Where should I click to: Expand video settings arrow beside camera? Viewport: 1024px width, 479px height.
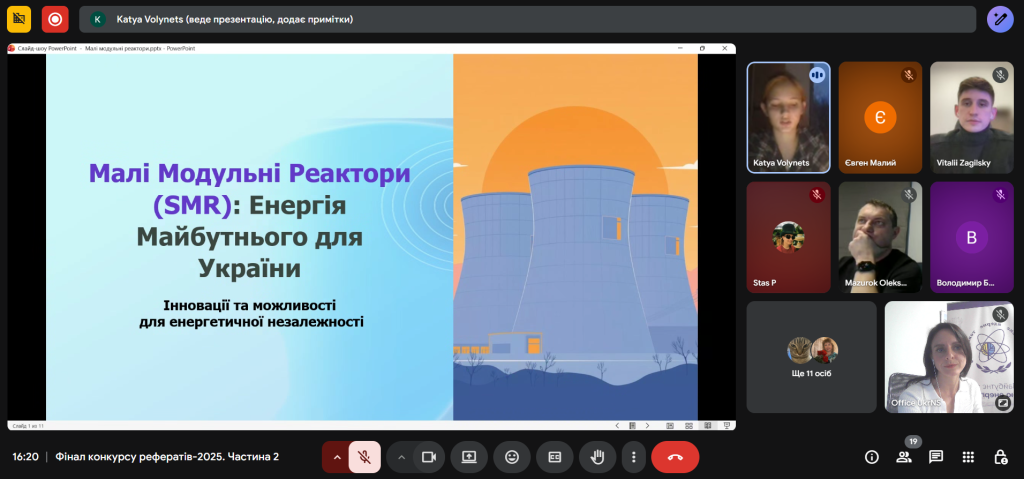pyautogui.click(x=401, y=457)
